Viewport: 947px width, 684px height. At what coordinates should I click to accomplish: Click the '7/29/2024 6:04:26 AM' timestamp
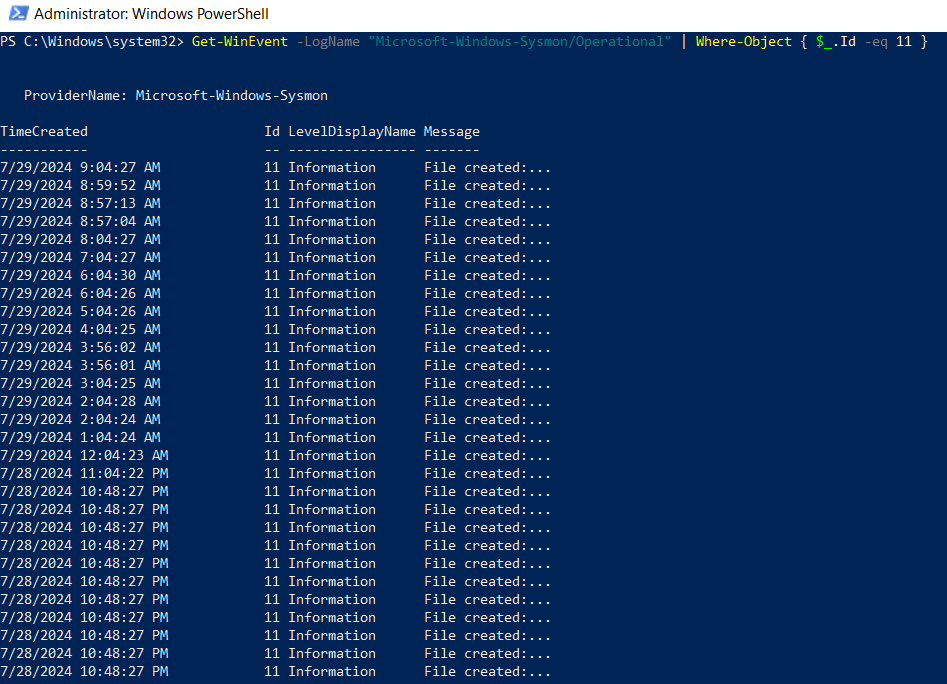pos(80,293)
